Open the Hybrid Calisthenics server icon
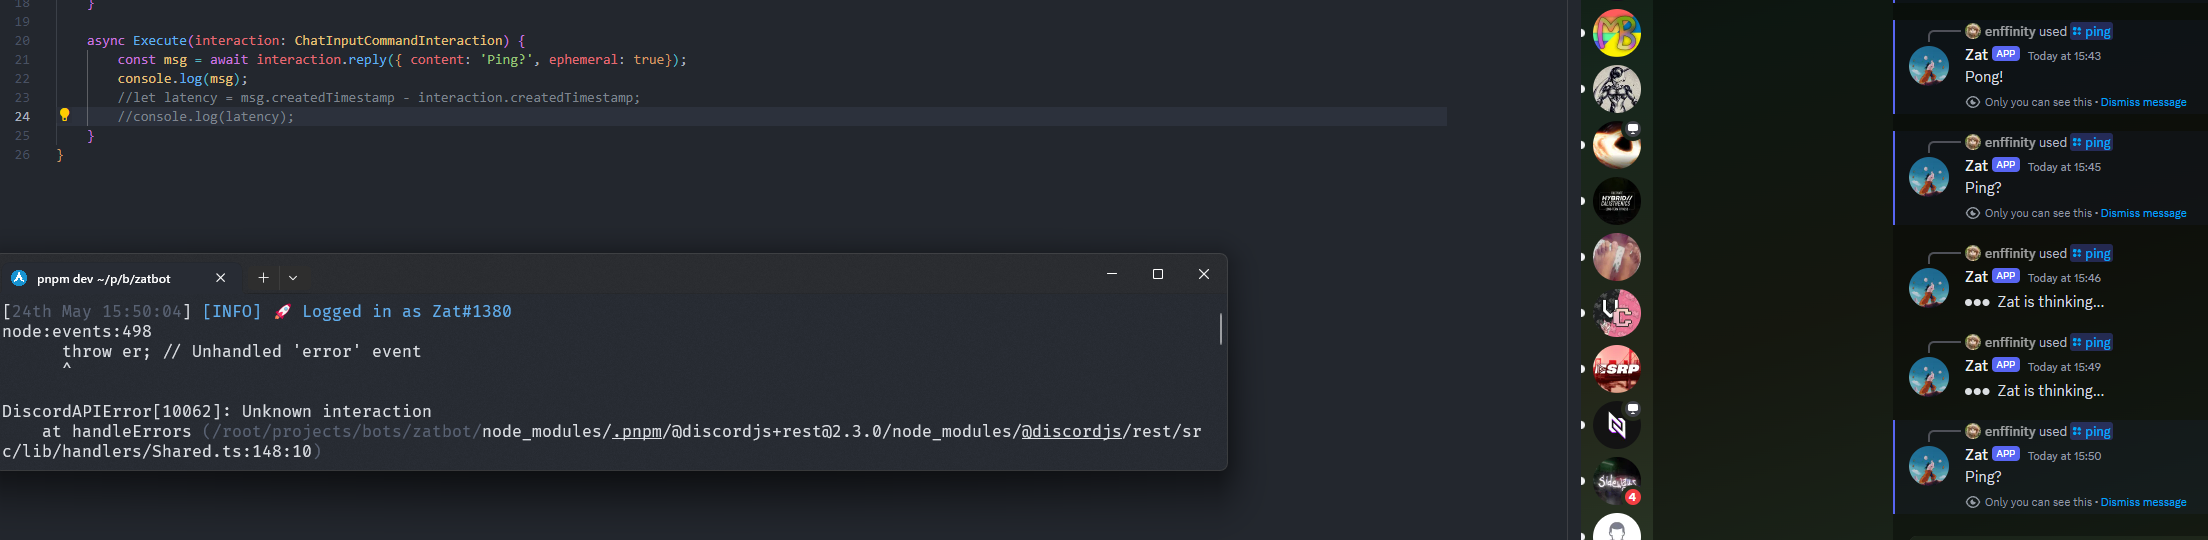Image resolution: width=2208 pixels, height=540 pixels. tap(1617, 201)
